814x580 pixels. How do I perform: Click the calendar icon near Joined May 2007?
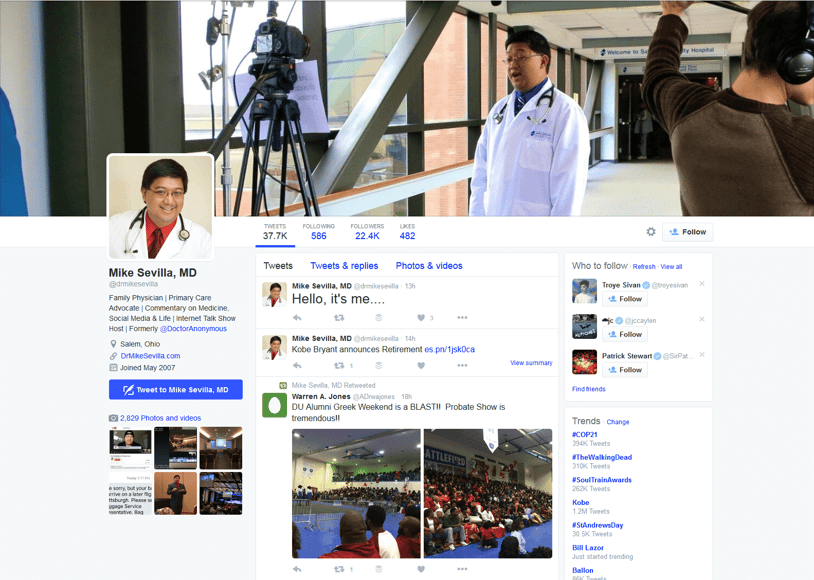[x=114, y=368]
